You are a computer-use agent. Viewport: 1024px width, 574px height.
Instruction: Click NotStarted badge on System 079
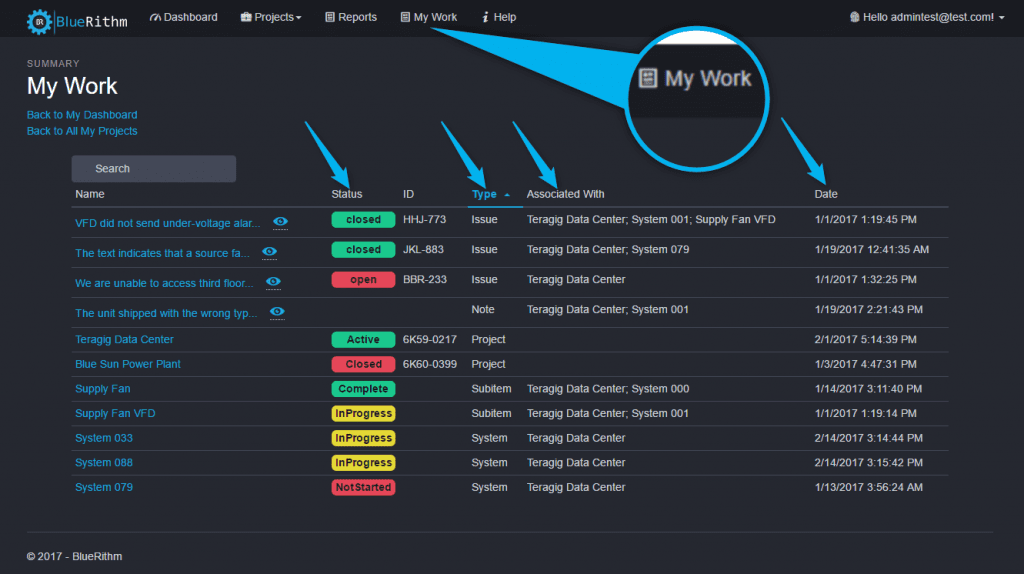tap(363, 487)
